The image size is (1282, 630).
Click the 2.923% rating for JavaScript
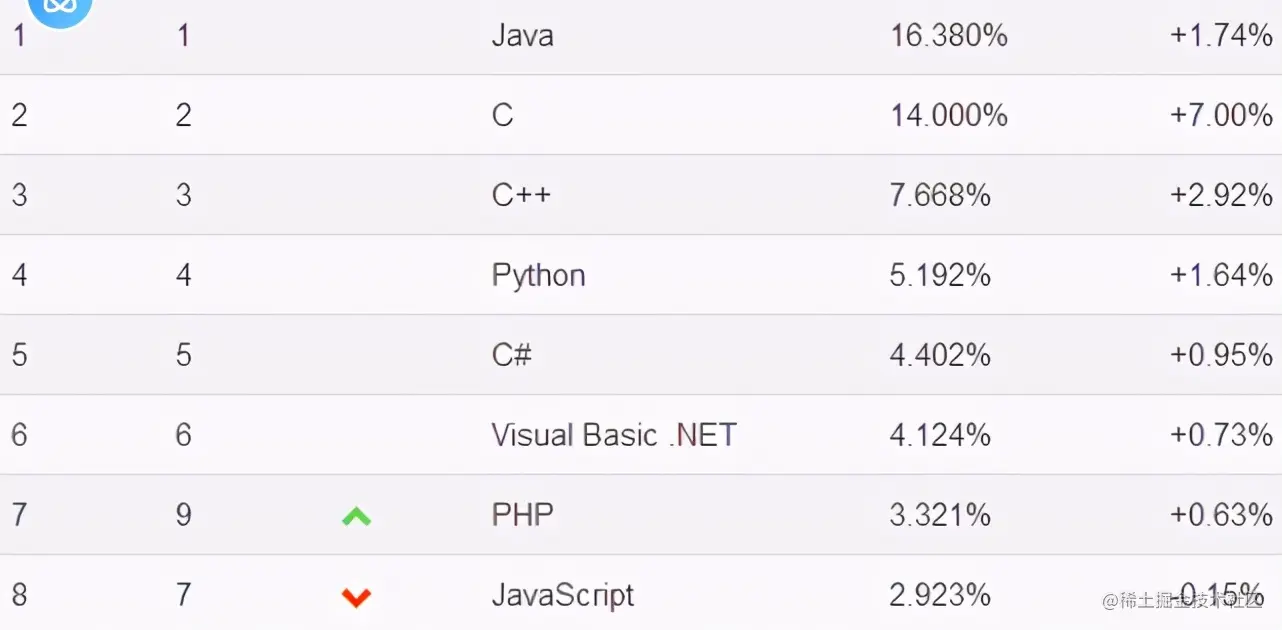click(940, 595)
